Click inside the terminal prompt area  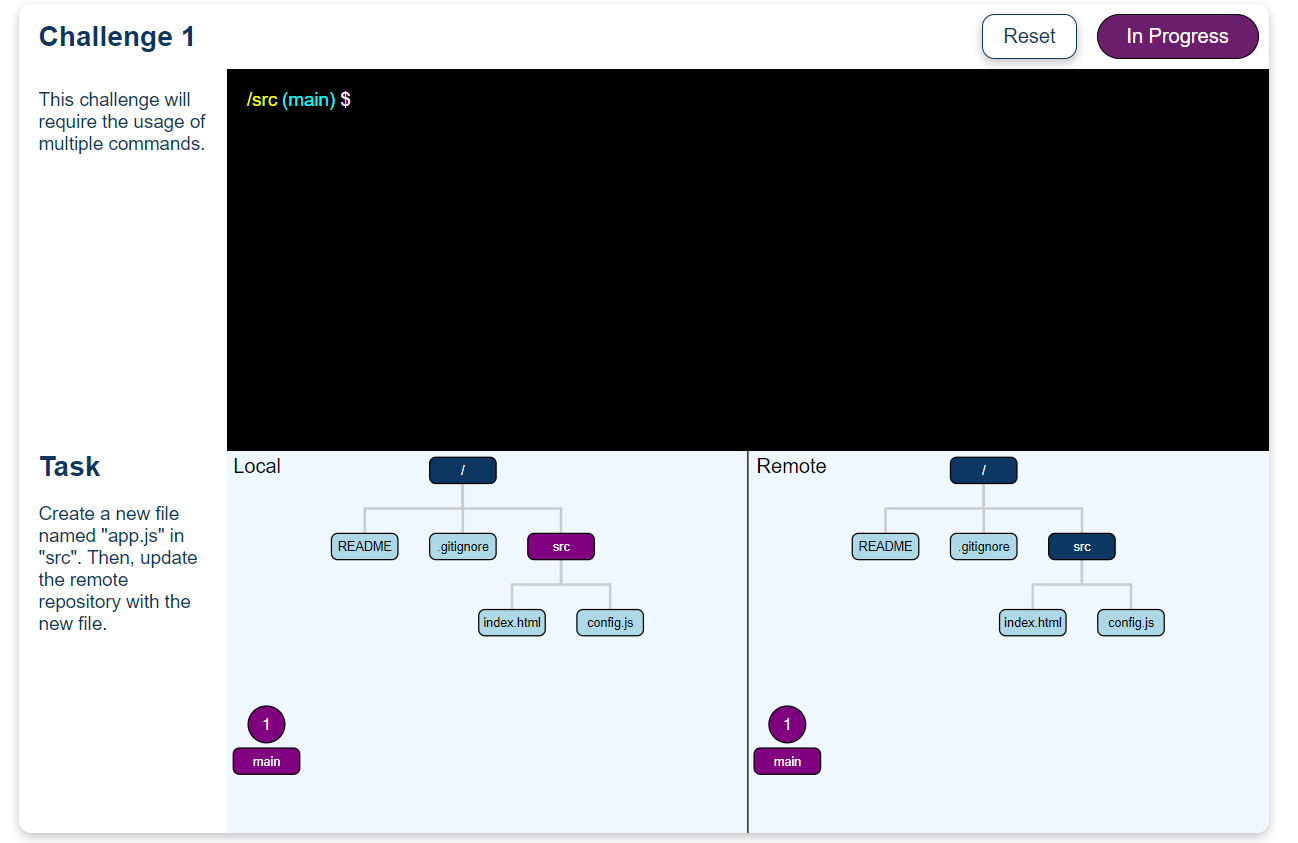pyautogui.click(x=600, y=100)
